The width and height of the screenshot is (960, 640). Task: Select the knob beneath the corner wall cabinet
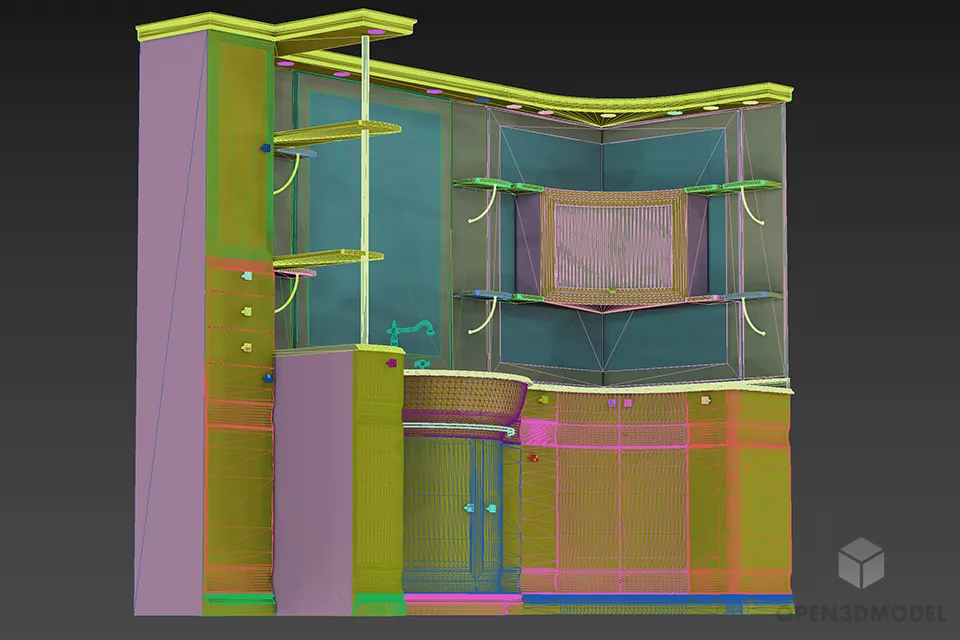[x=612, y=292]
